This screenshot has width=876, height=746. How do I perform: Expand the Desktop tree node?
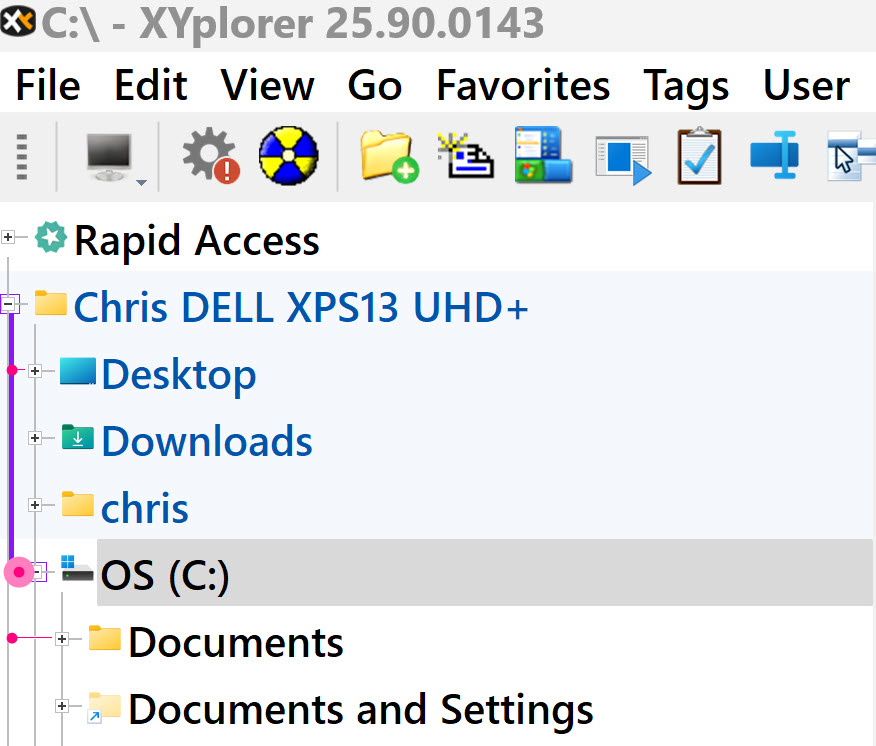point(35,370)
